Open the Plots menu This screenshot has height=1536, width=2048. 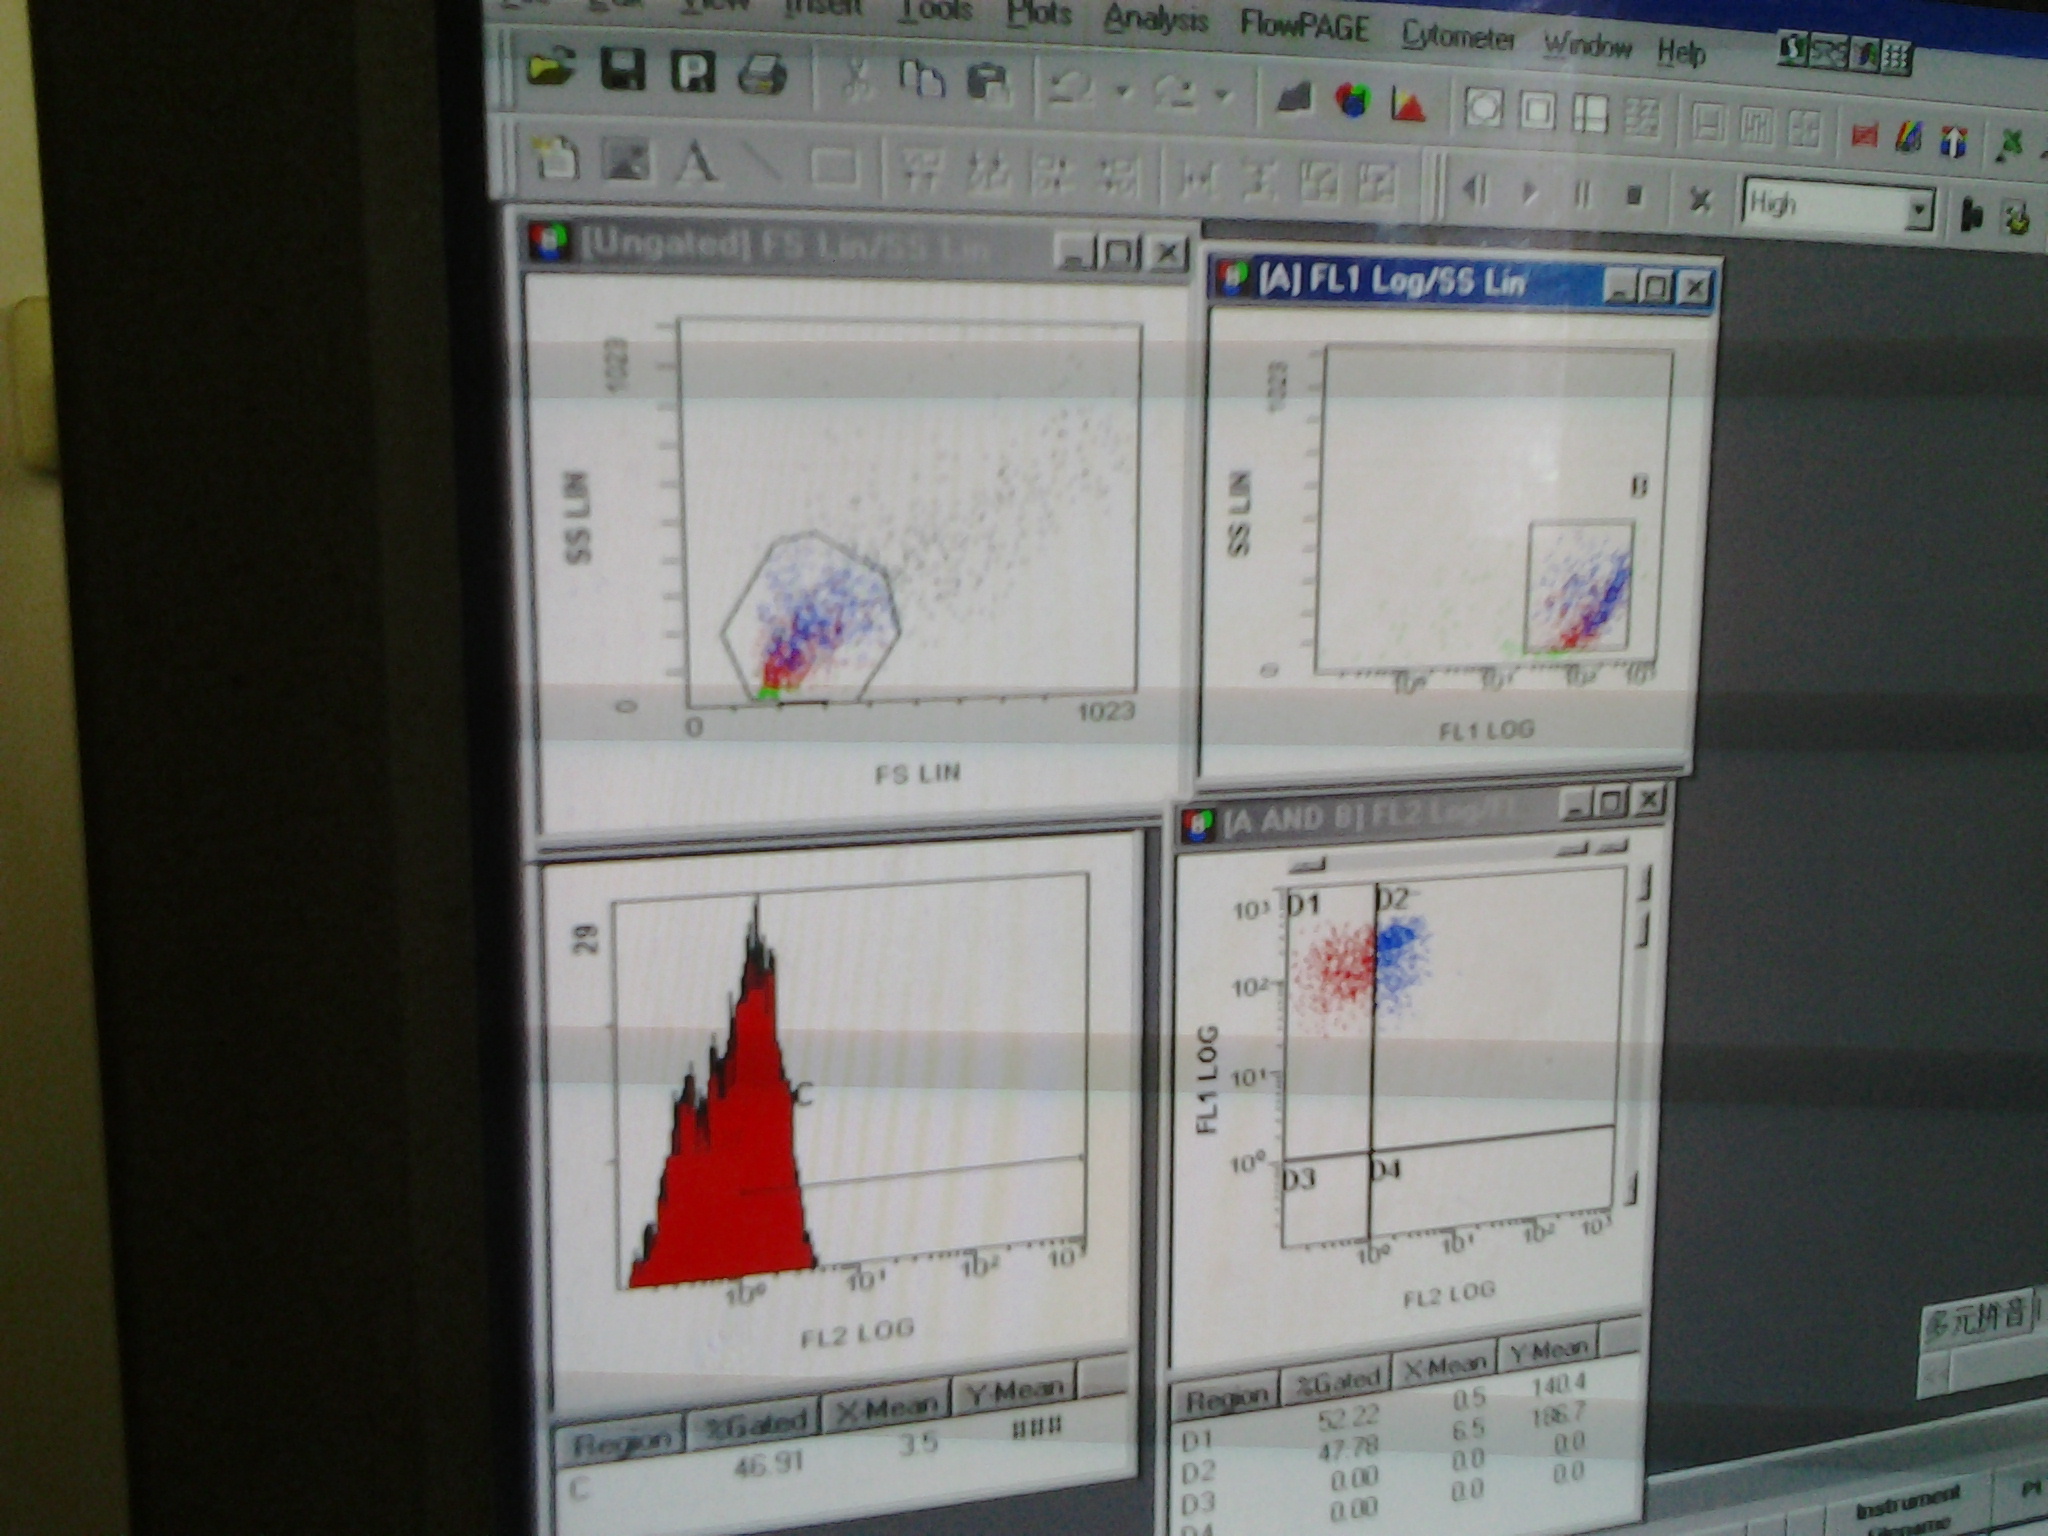coord(1041,13)
